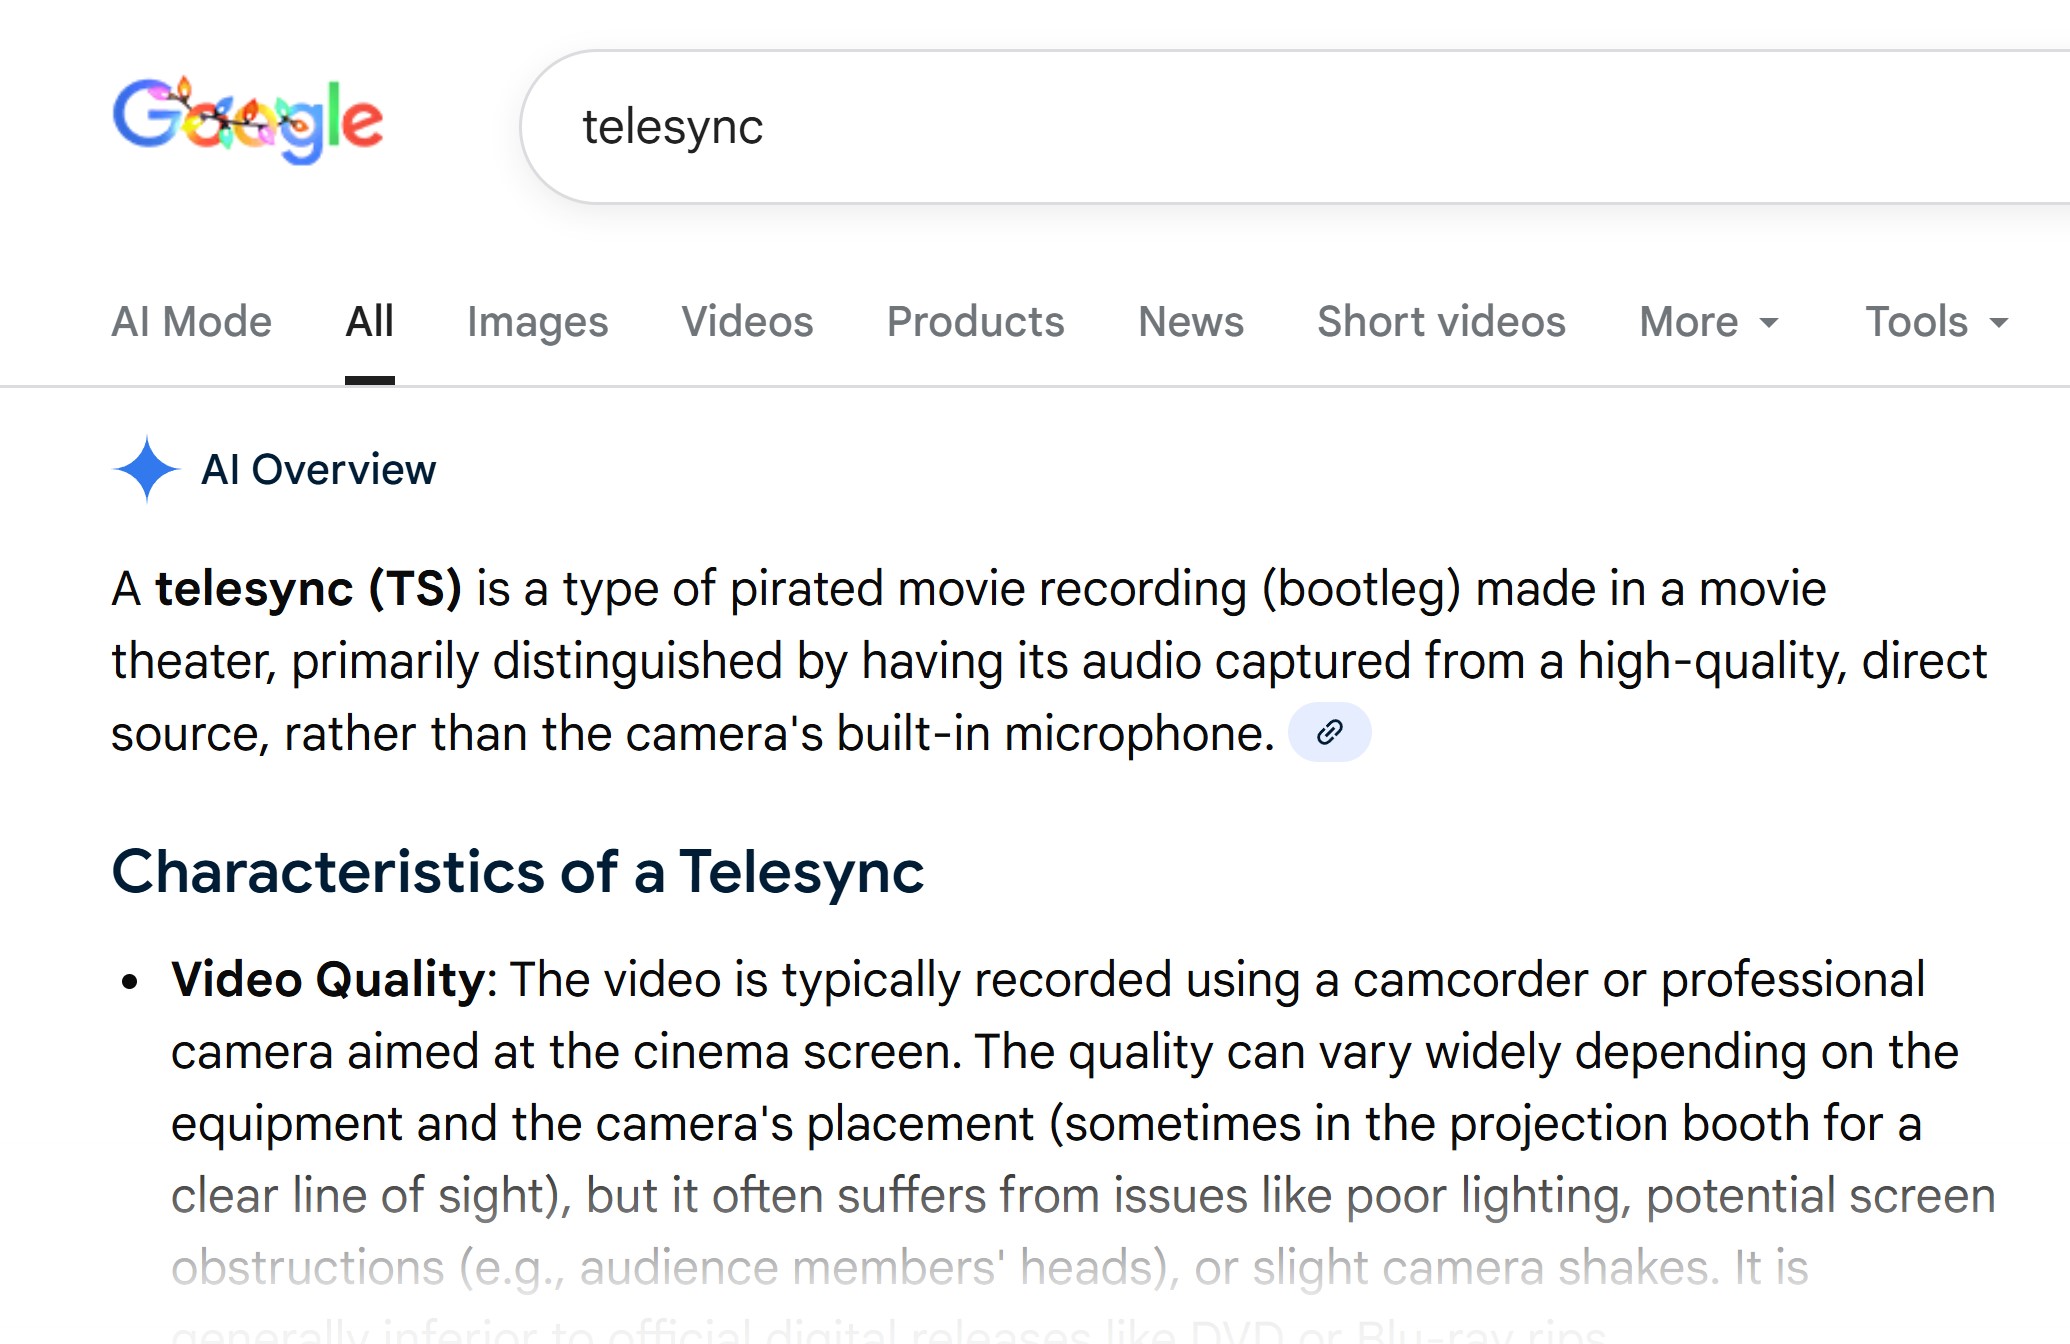This screenshot has height=1344, width=2070.
Task: Click the Google holiday logo
Action: [x=247, y=121]
